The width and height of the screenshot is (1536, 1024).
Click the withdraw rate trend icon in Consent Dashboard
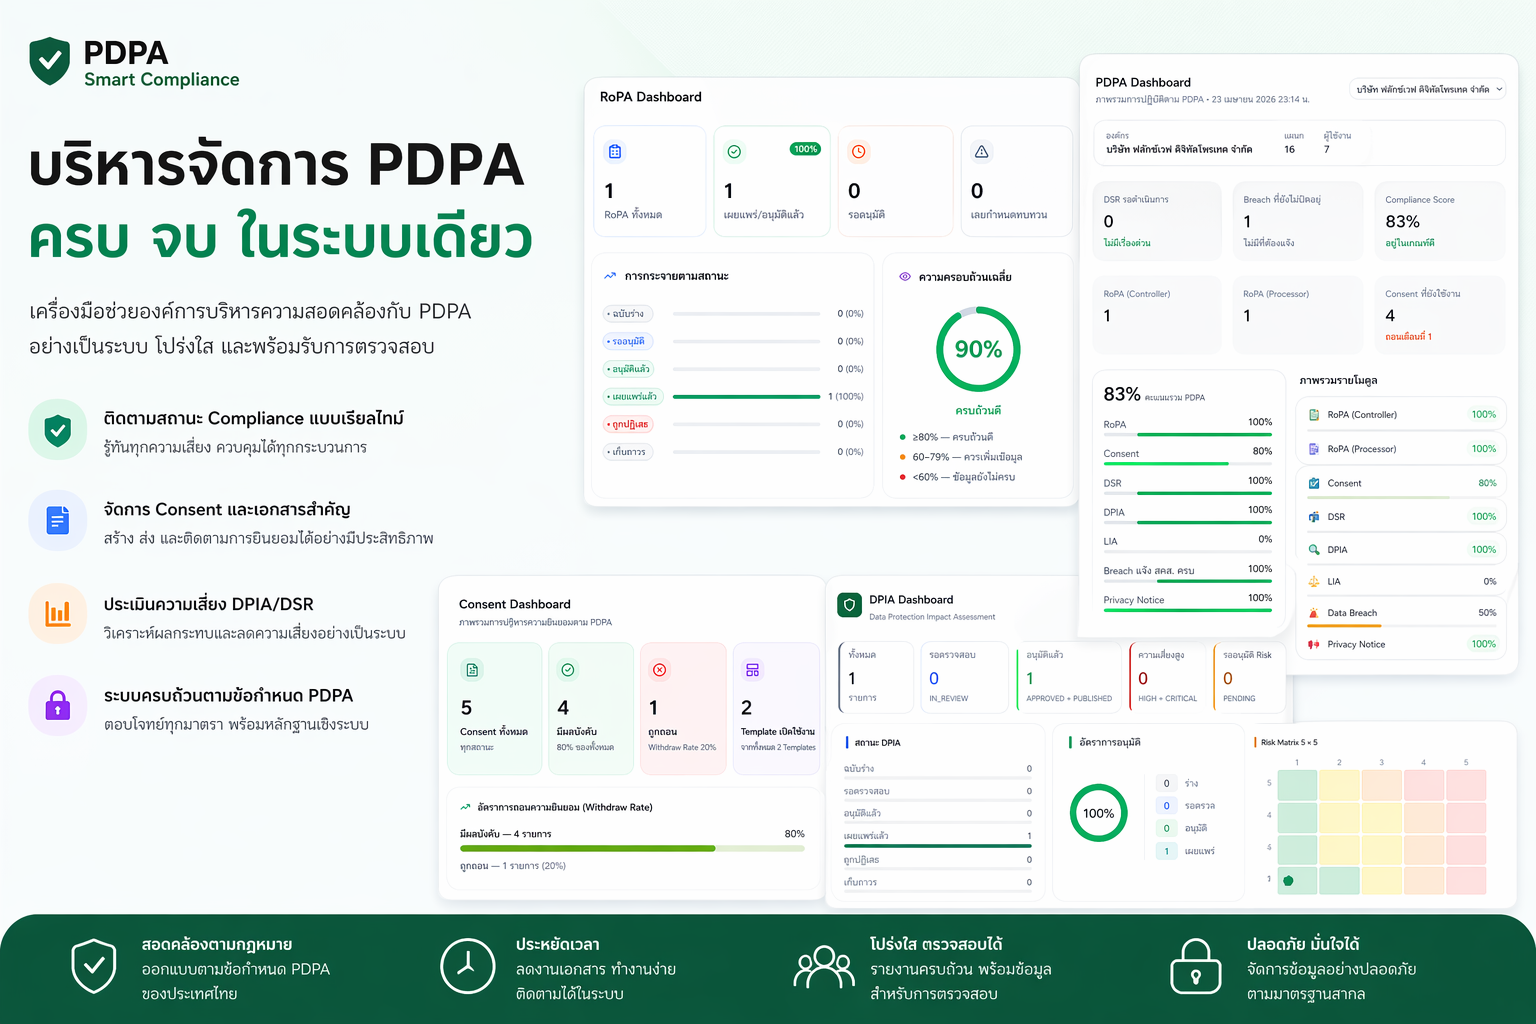[465, 807]
